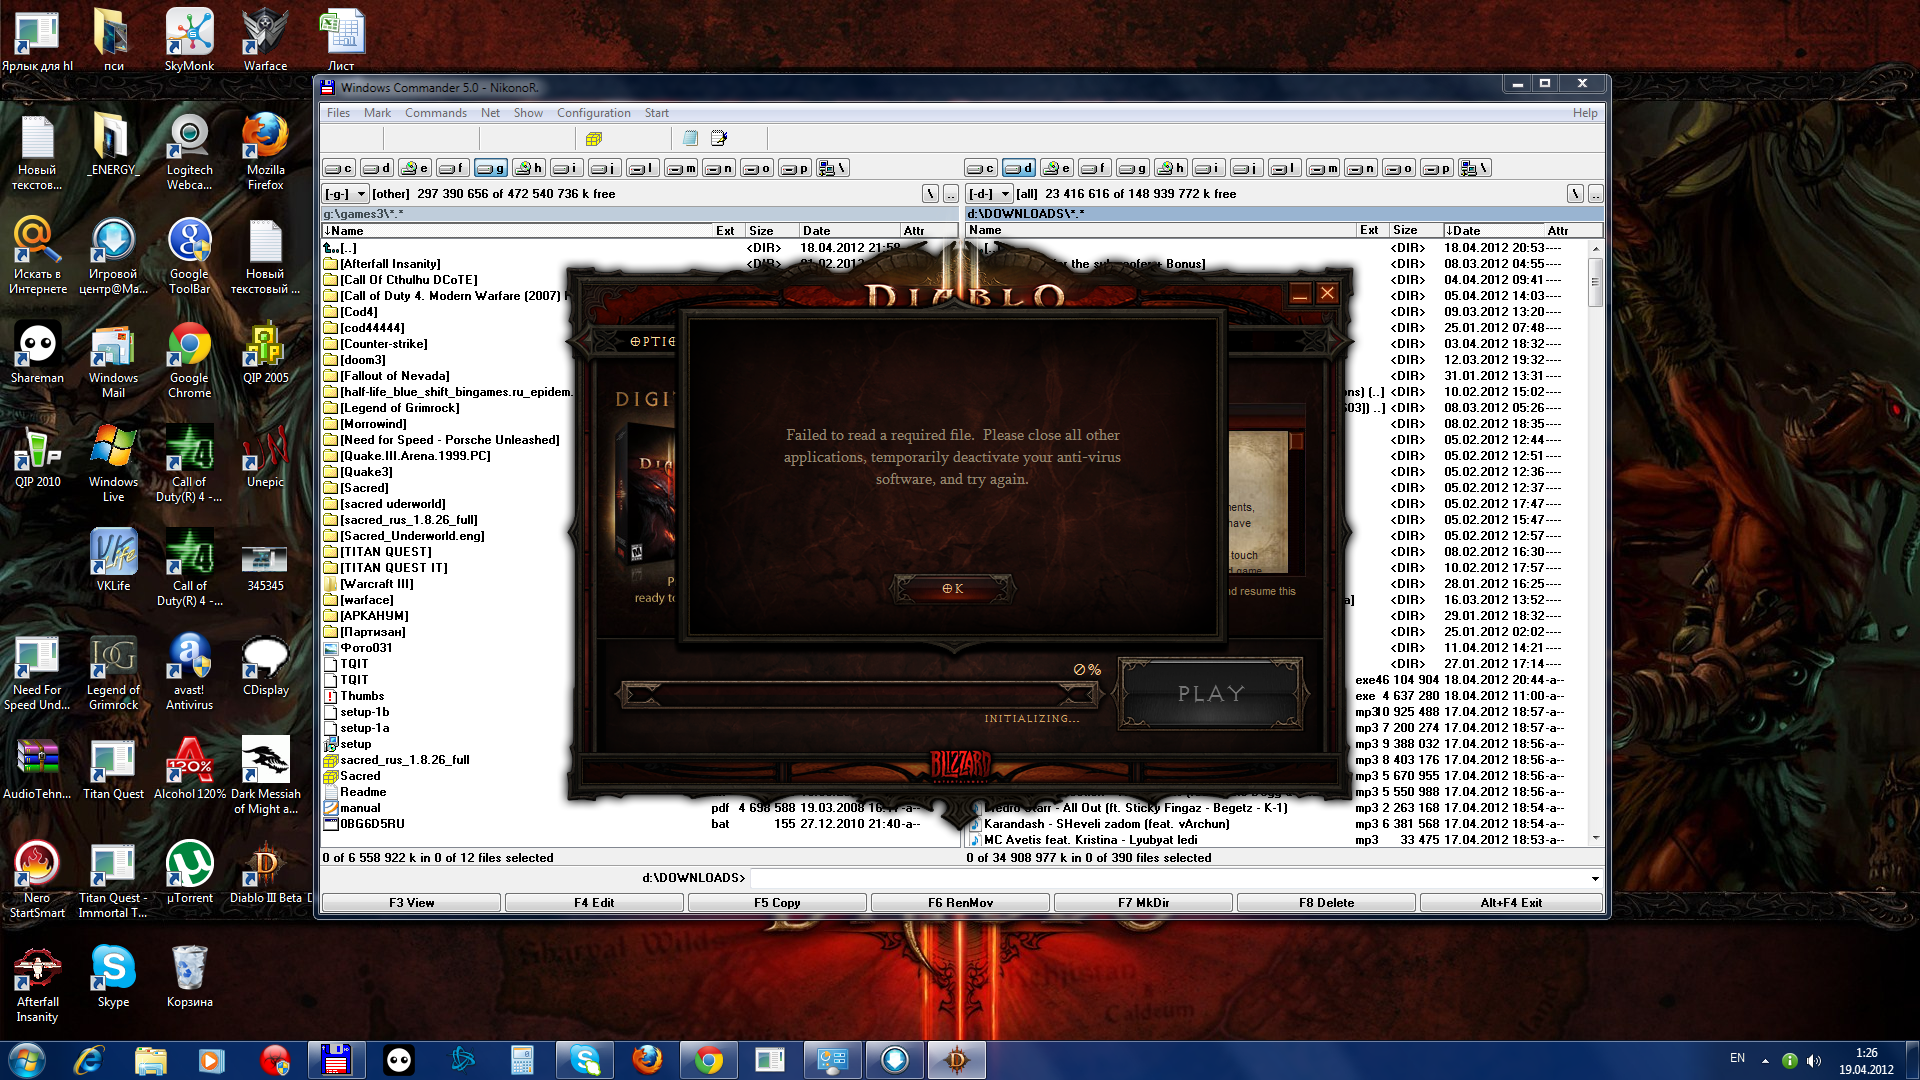Click the Diablo launcher PLAY button
Viewport: 1920px width, 1080px height.
click(1211, 693)
